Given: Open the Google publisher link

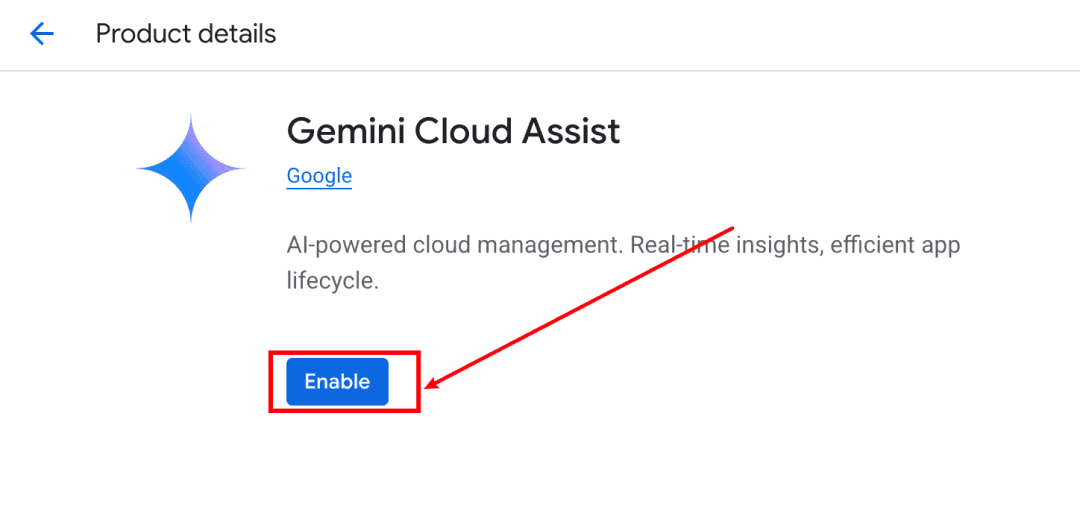Looking at the screenshot, I should [x=319, y=176].
